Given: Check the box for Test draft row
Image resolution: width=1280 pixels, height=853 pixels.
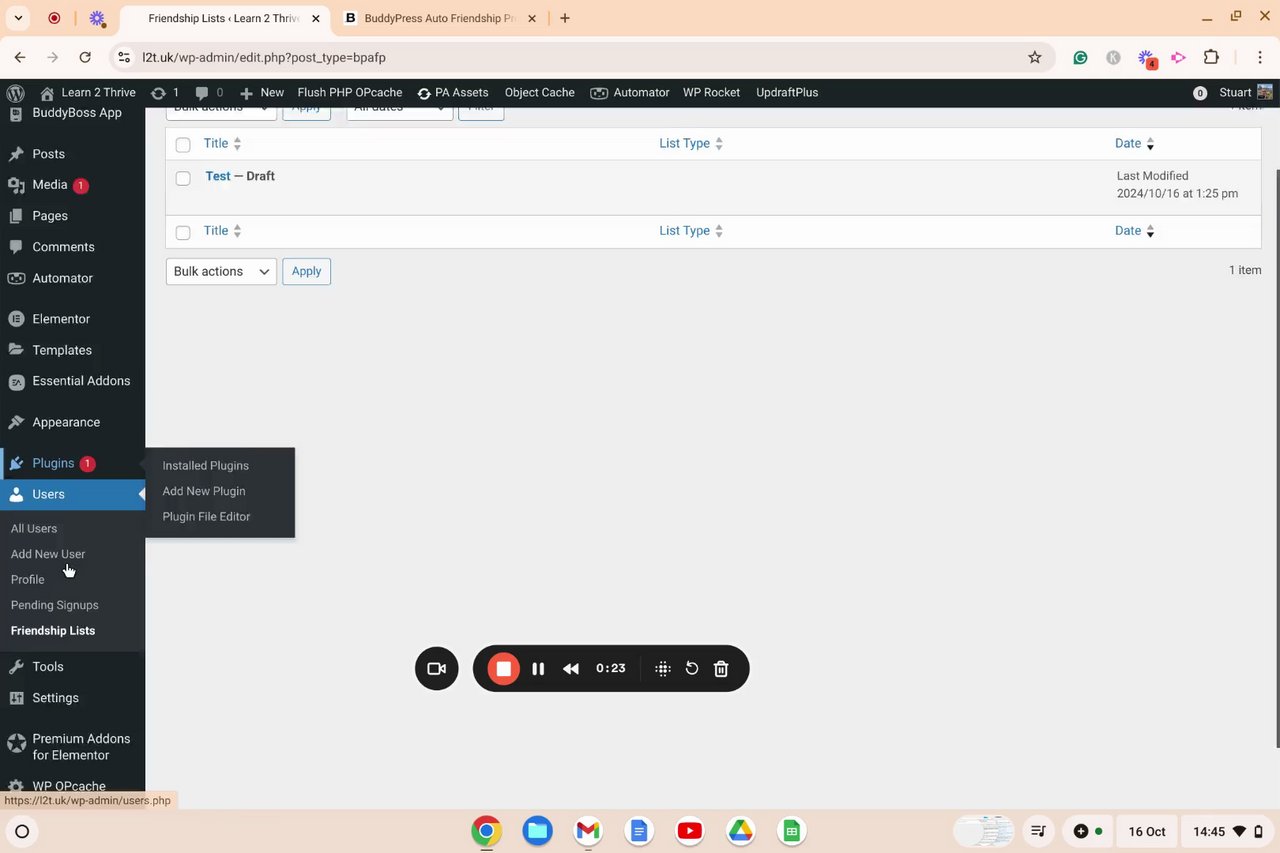Looking at the screenshot, I should point(183,178).
